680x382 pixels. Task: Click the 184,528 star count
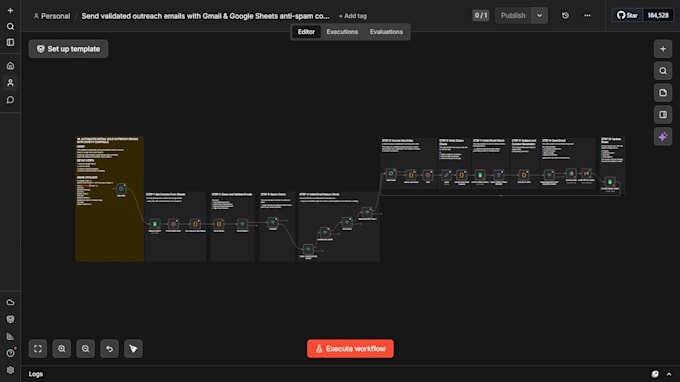(x=658, y=16)
